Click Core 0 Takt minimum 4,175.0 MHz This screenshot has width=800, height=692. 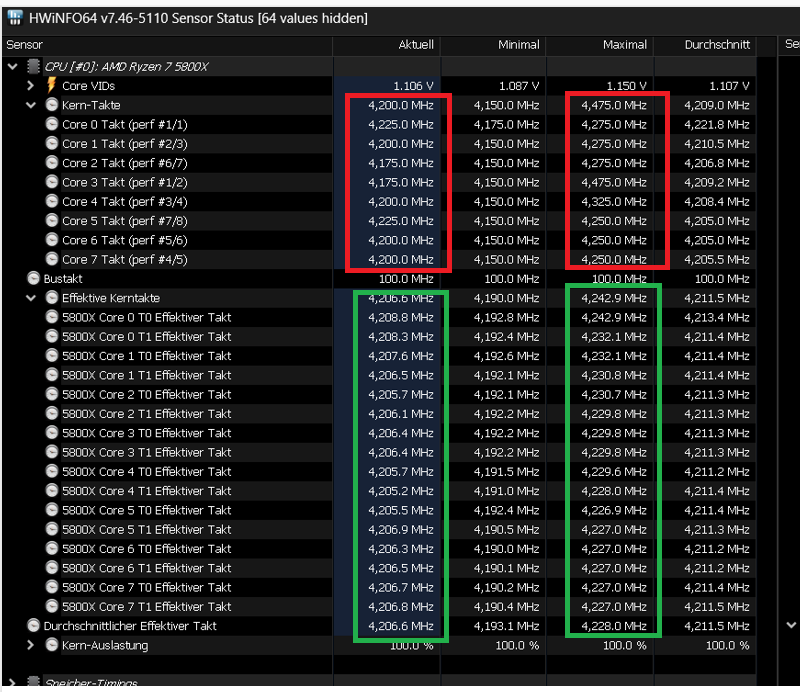pyautogui.click(x=506, y=125)
